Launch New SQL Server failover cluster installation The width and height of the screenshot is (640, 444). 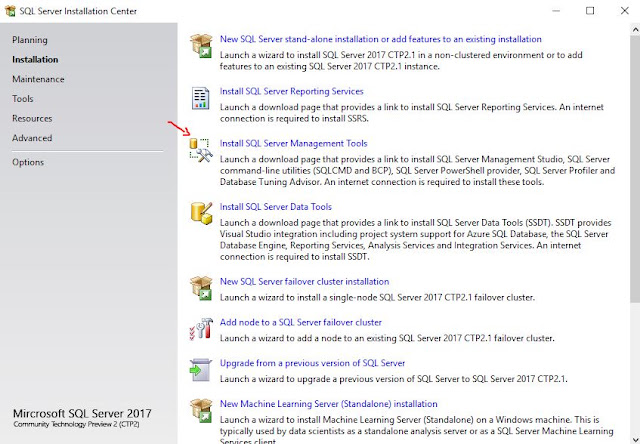[304, 282]
